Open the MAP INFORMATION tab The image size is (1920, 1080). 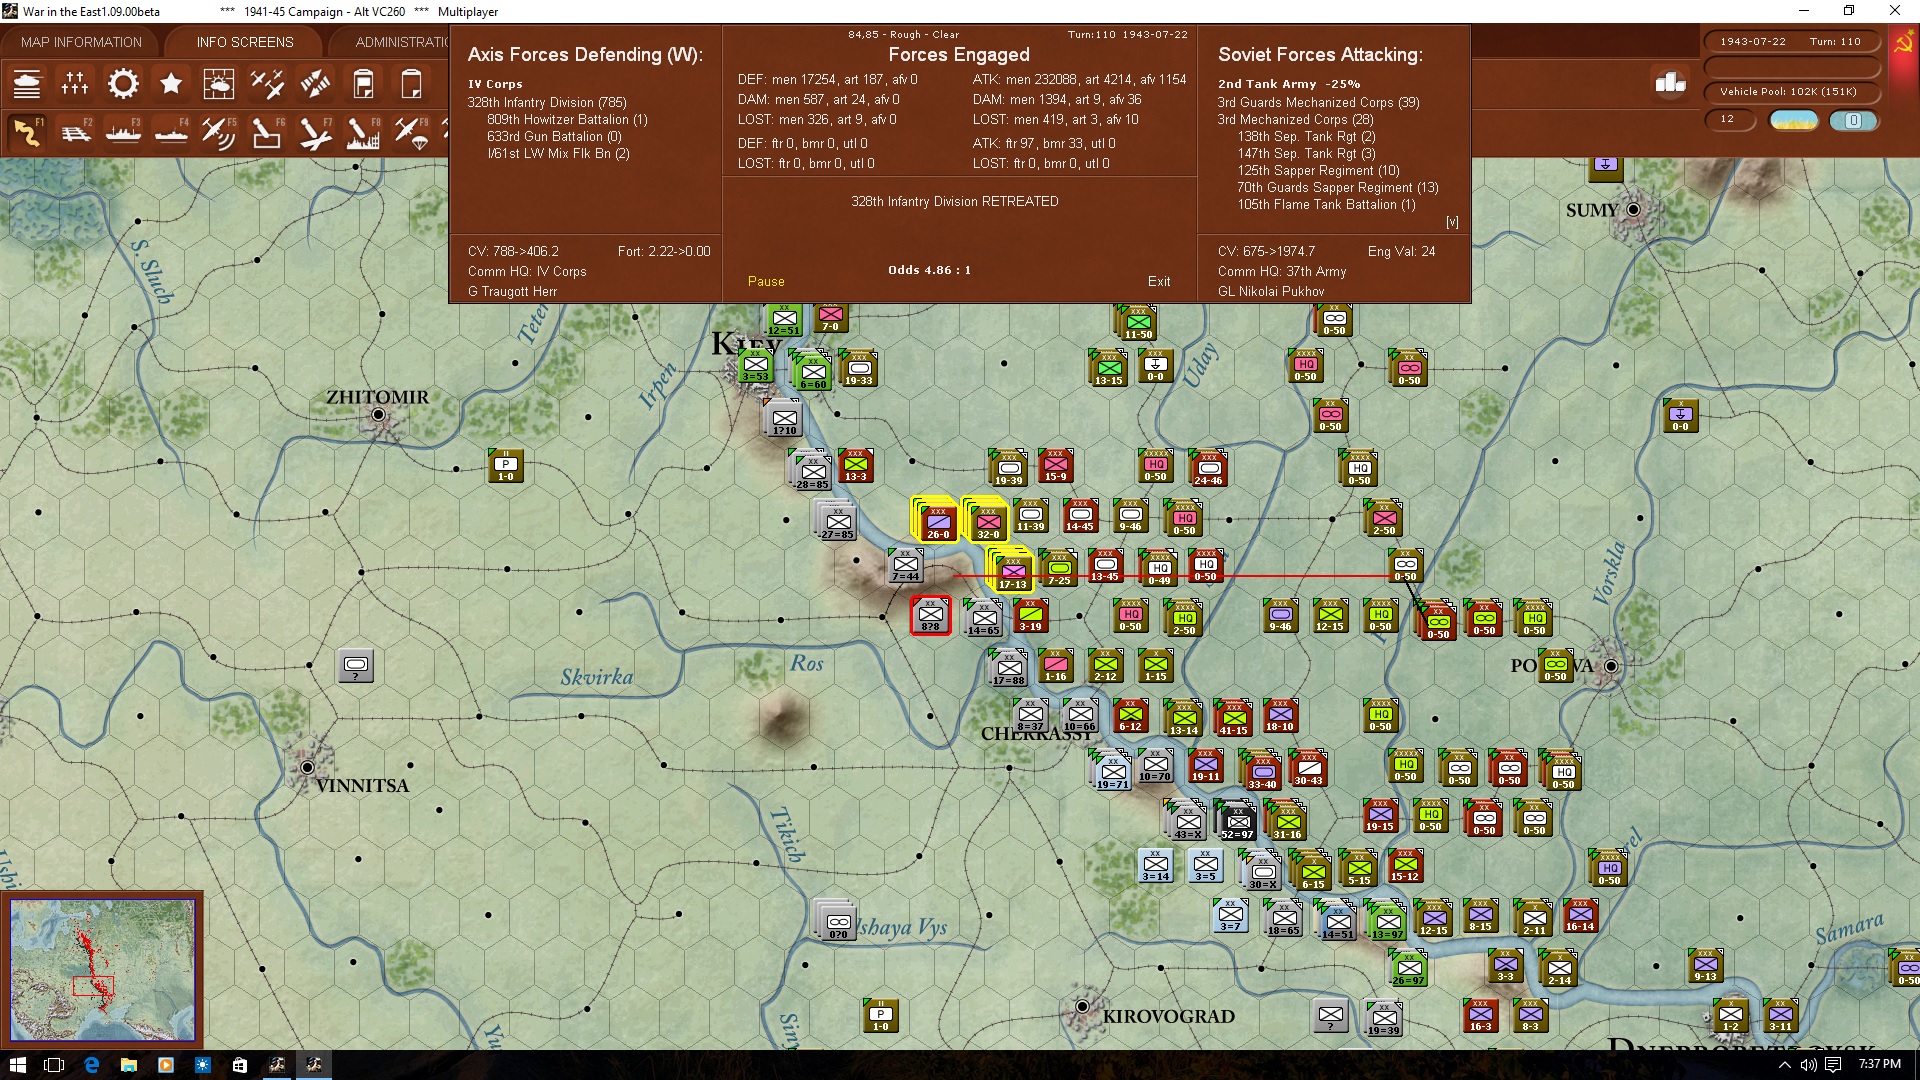[81, 42]
